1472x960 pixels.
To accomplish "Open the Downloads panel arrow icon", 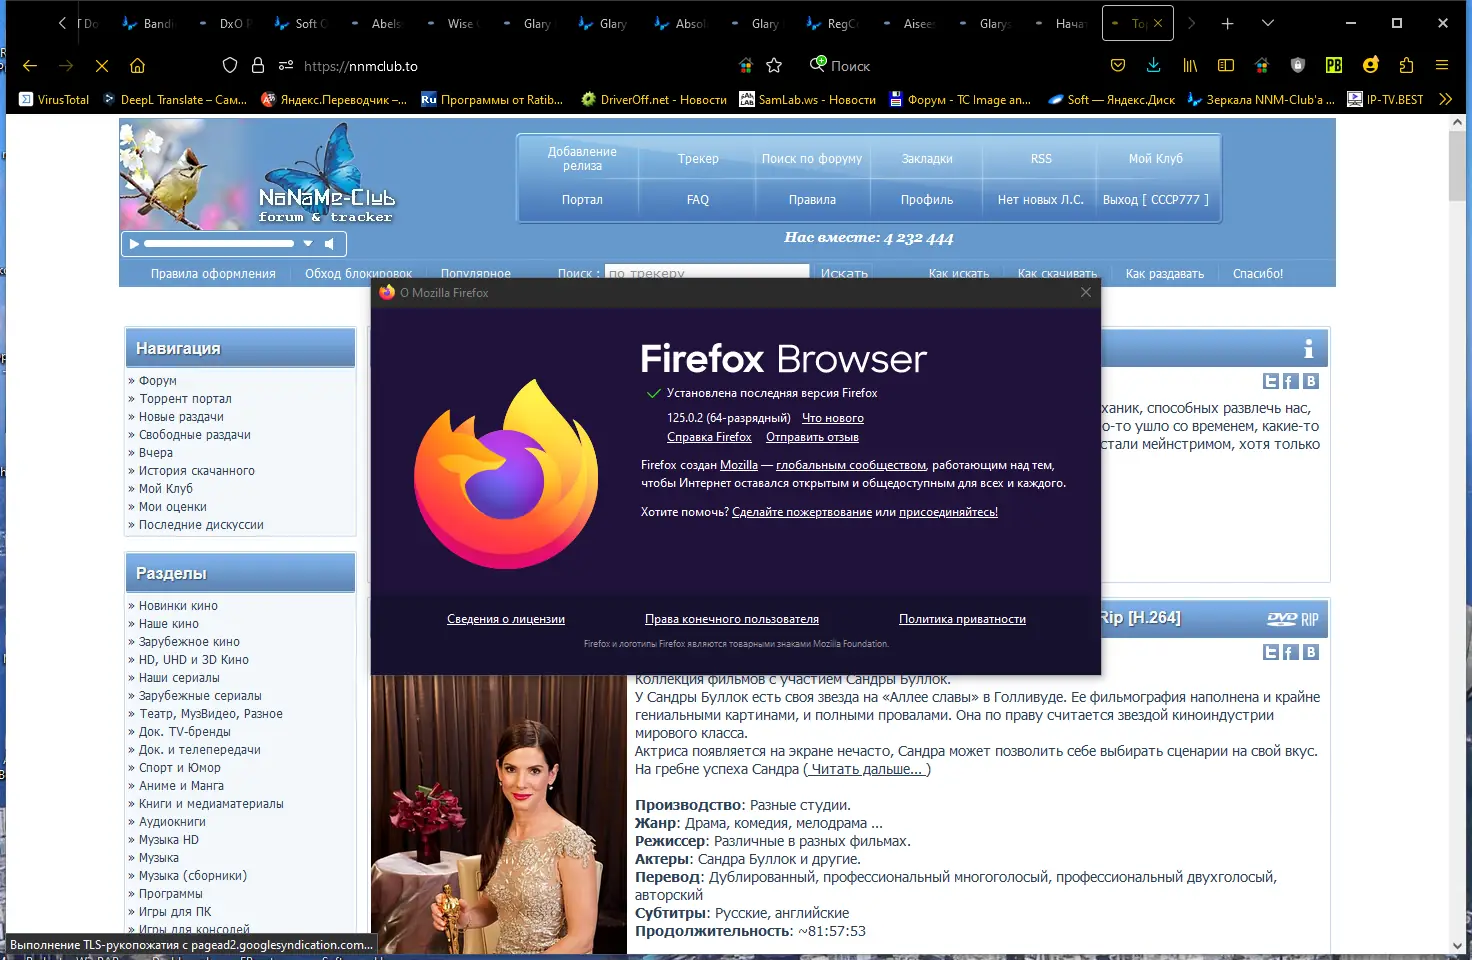I will 1154,66.
